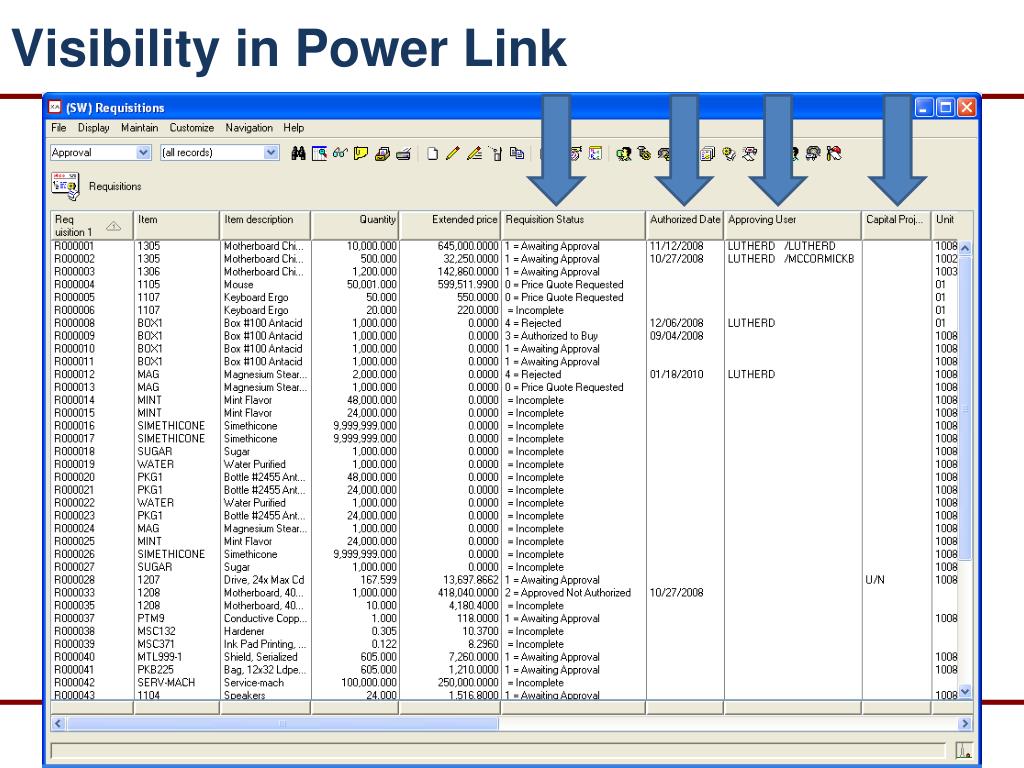Image resolution: width=1024 pixels, height=768 pixels.
Task: Open the Approval view dropdown
Action: click(144, 153)
